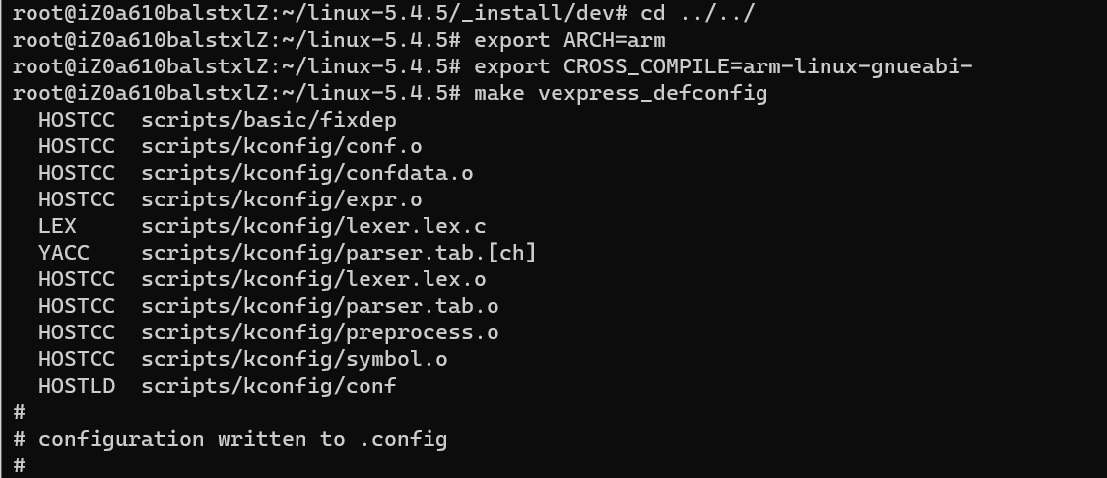Click the scripts/kconfig/expr.o path
The height and width of the screenshot is (478, 1107).
tap(281, 199)
